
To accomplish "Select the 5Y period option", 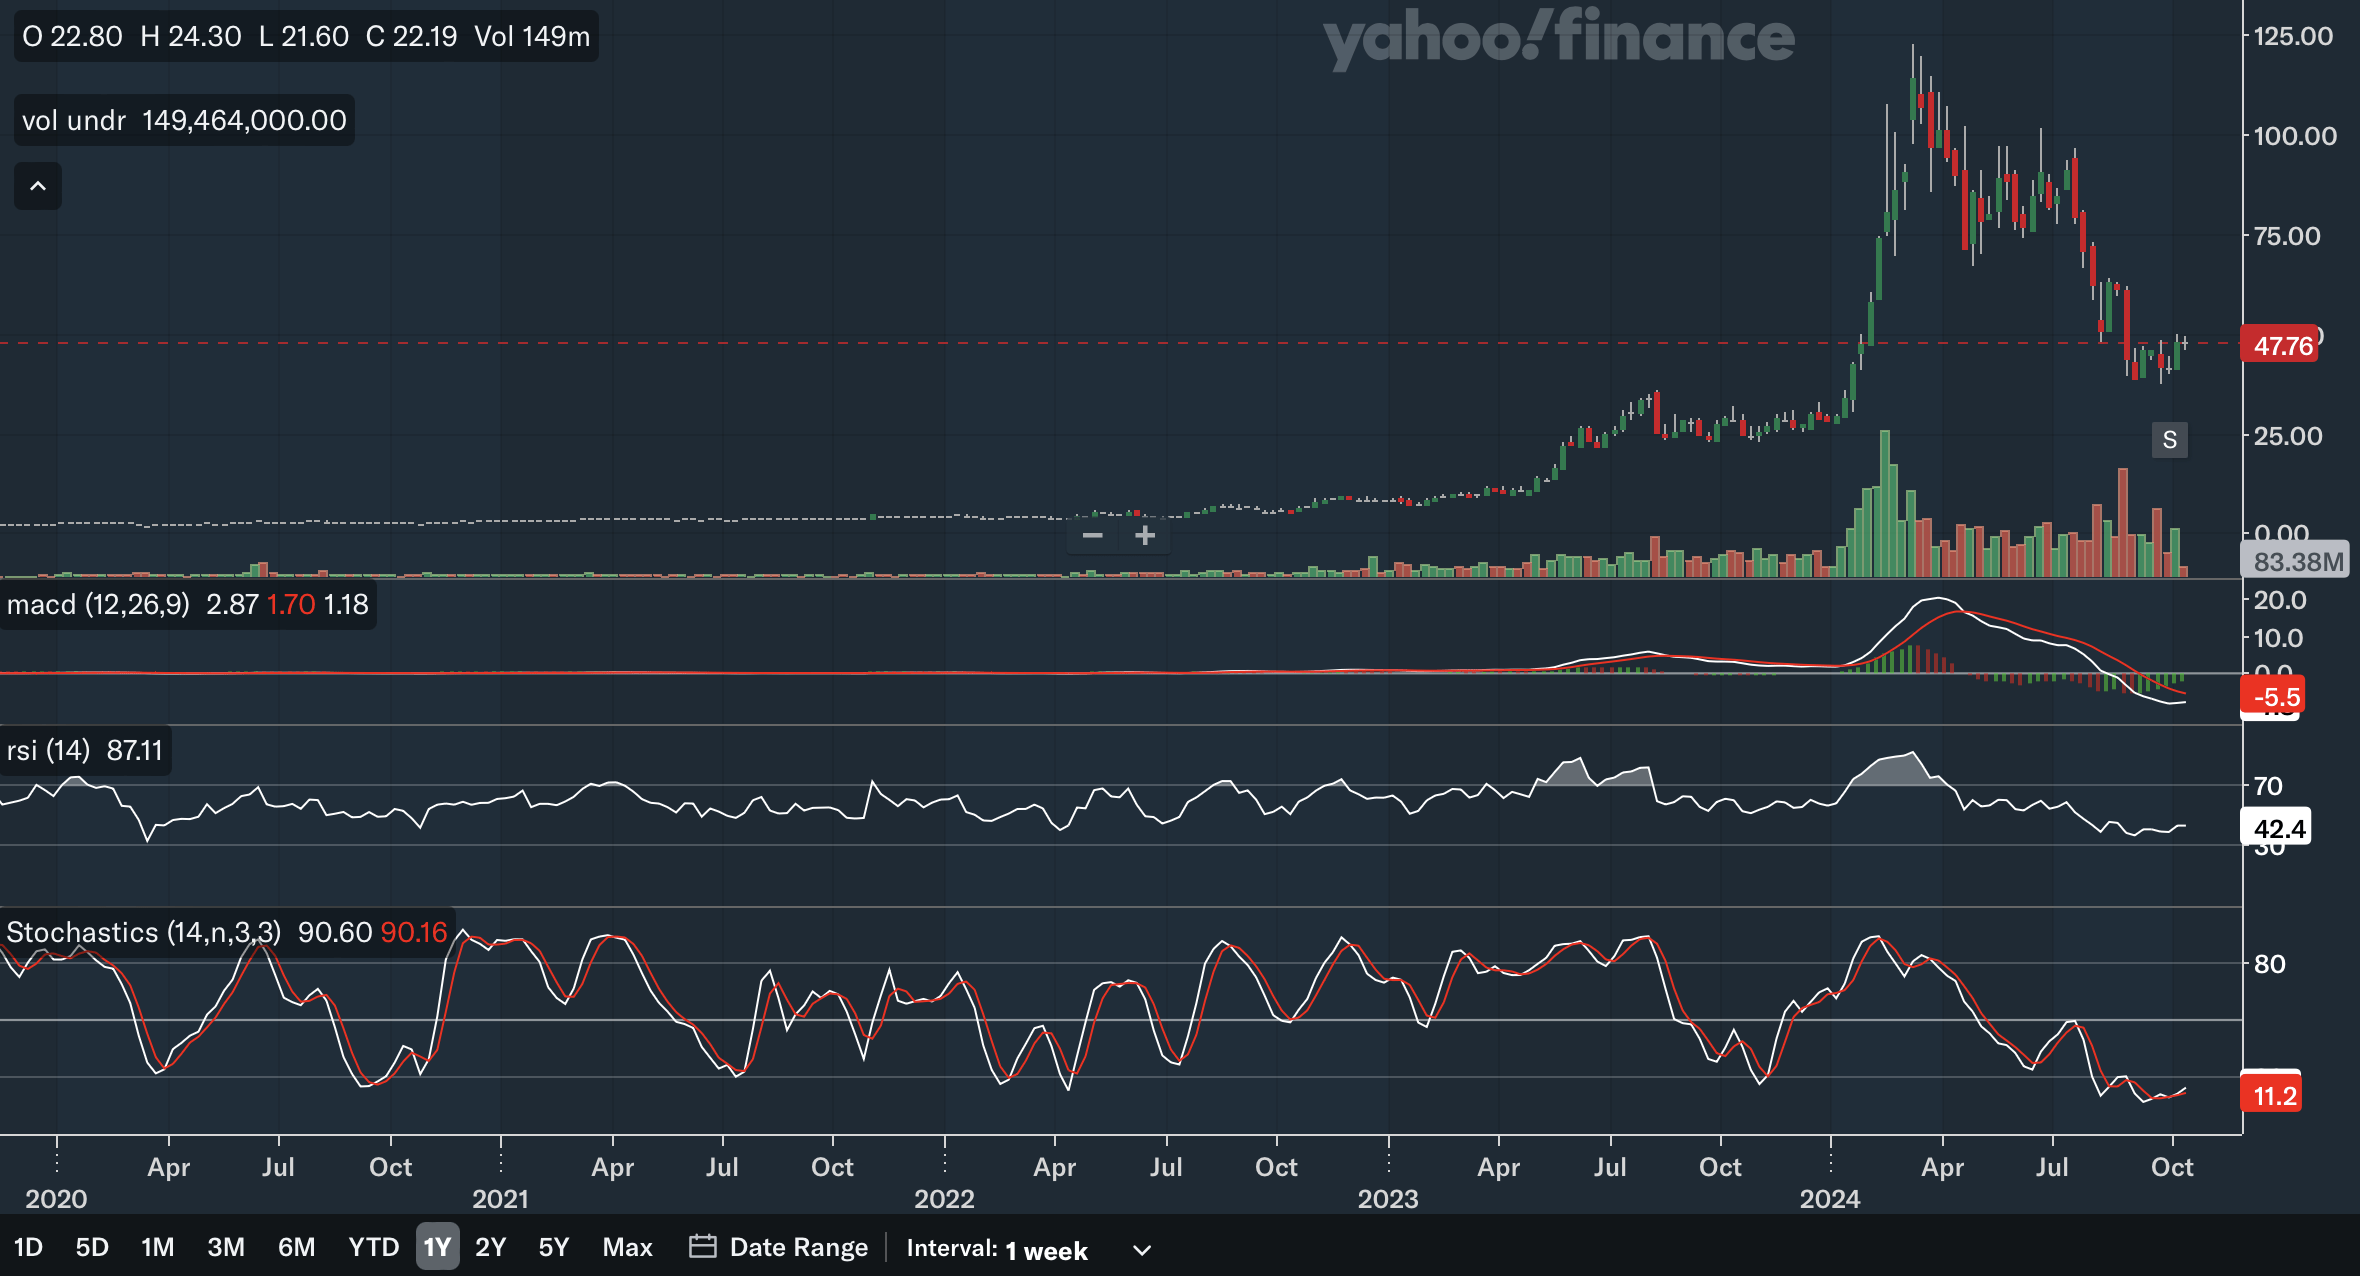I will click(553, 1247).
